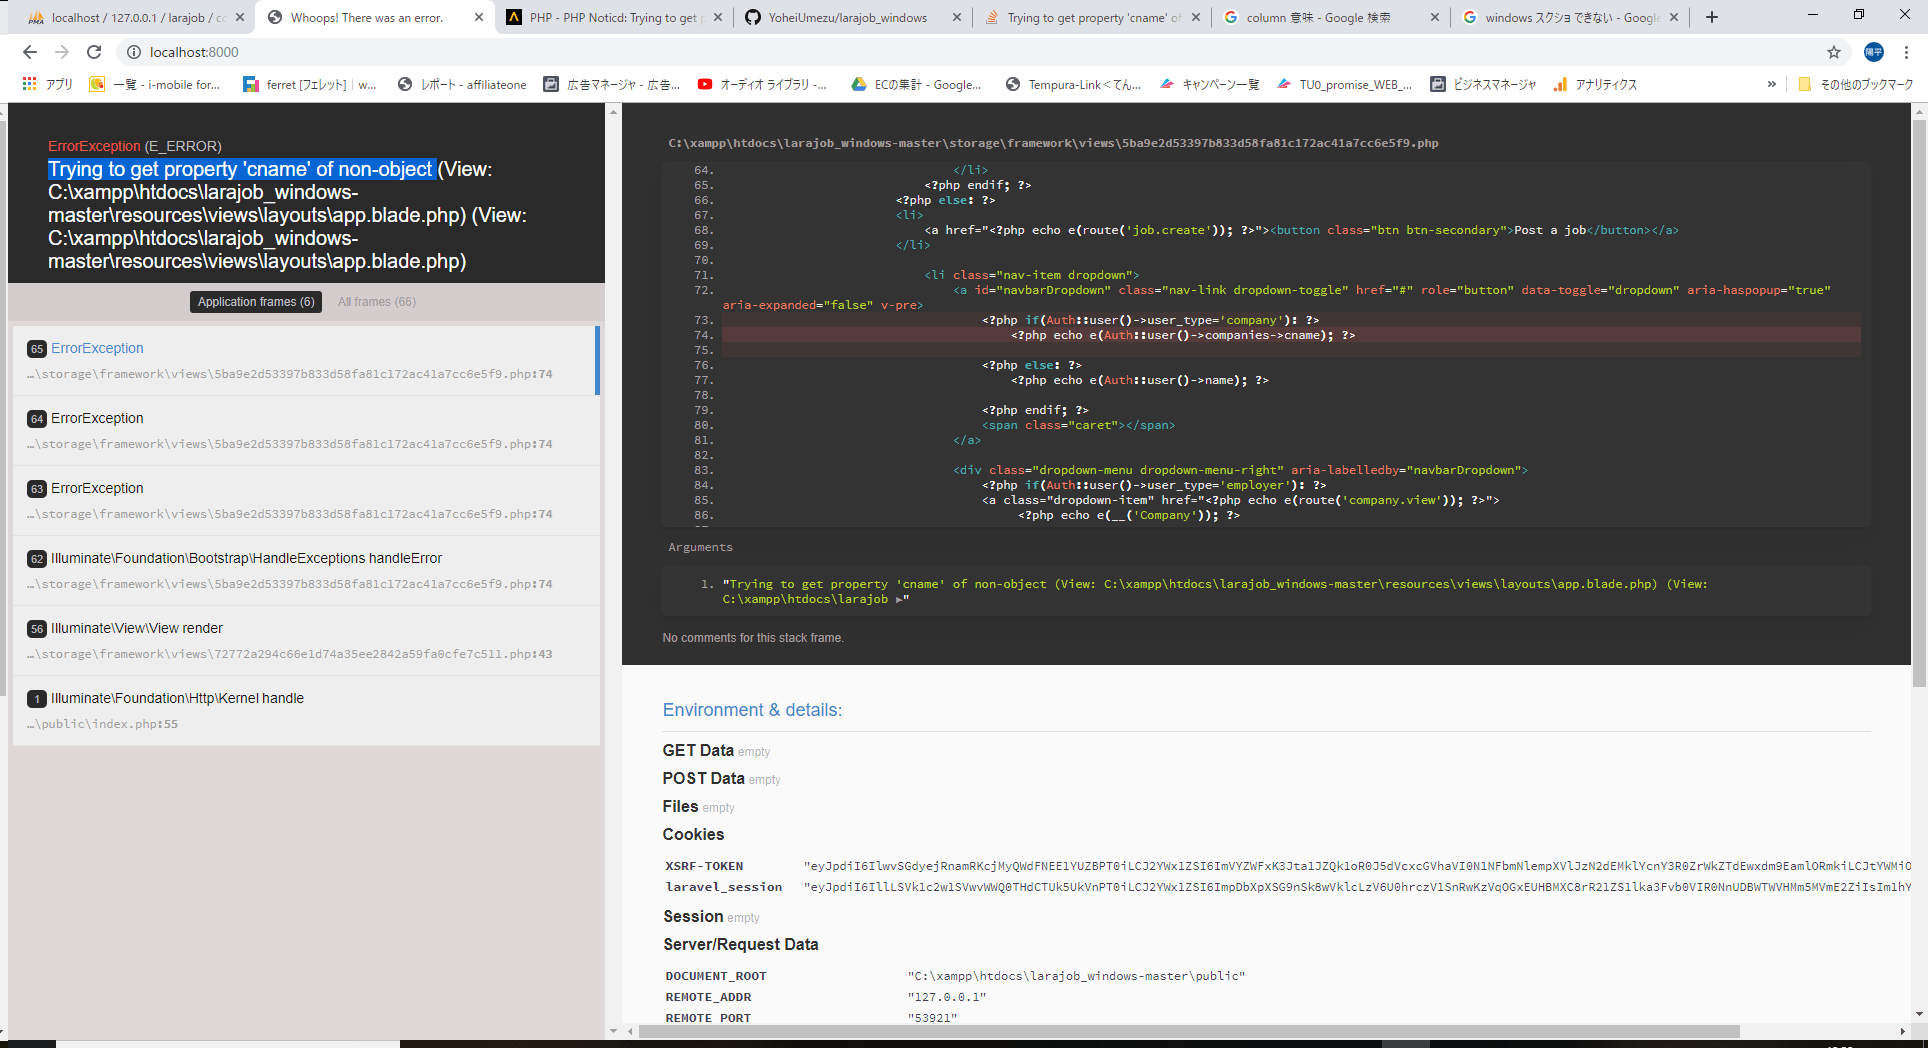Open the その他のブックマーク folder
The height and width of the screenshot is (1048, 1928).
1856,84
